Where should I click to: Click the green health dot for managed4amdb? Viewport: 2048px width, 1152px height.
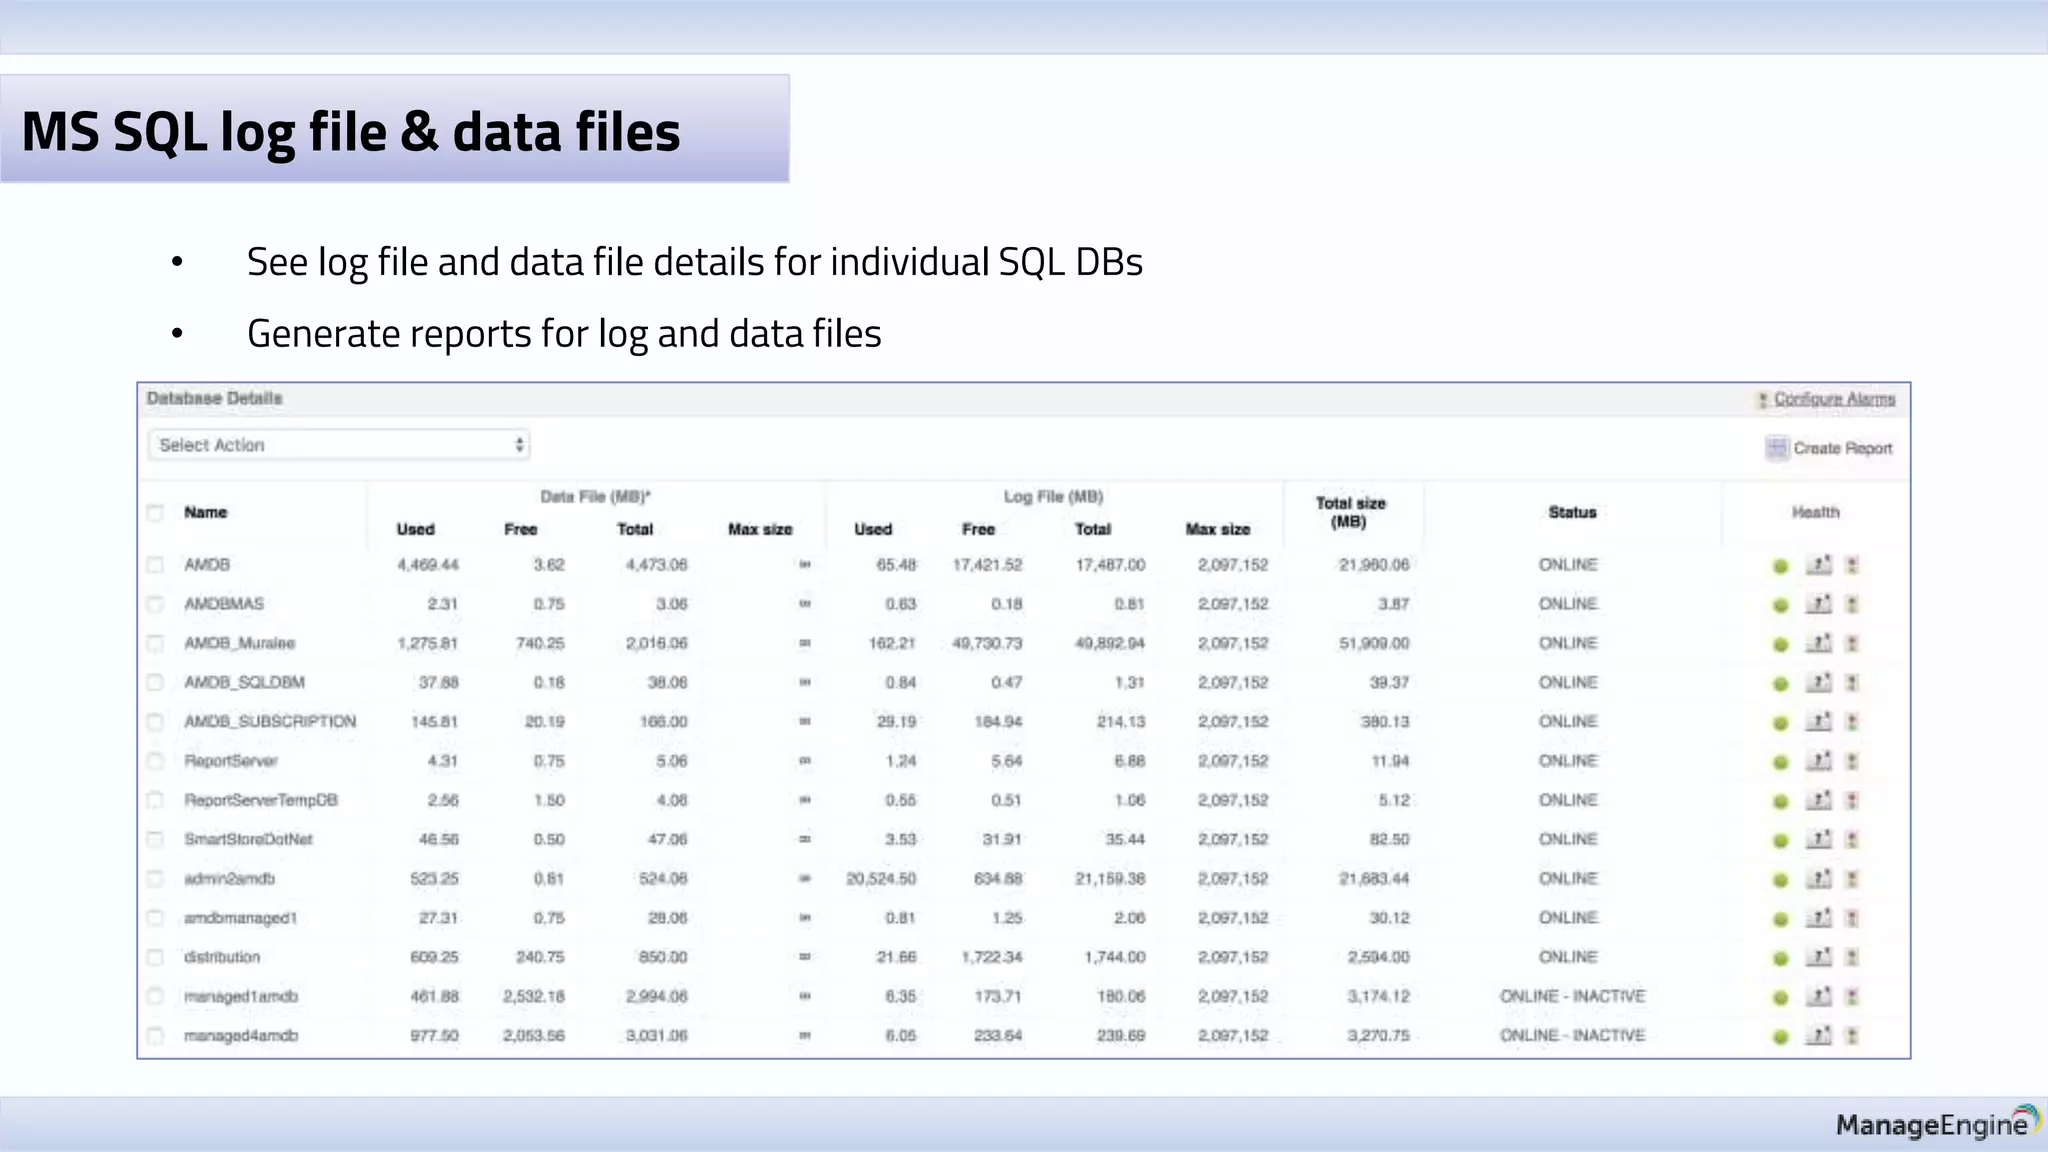[1780, 1037]
